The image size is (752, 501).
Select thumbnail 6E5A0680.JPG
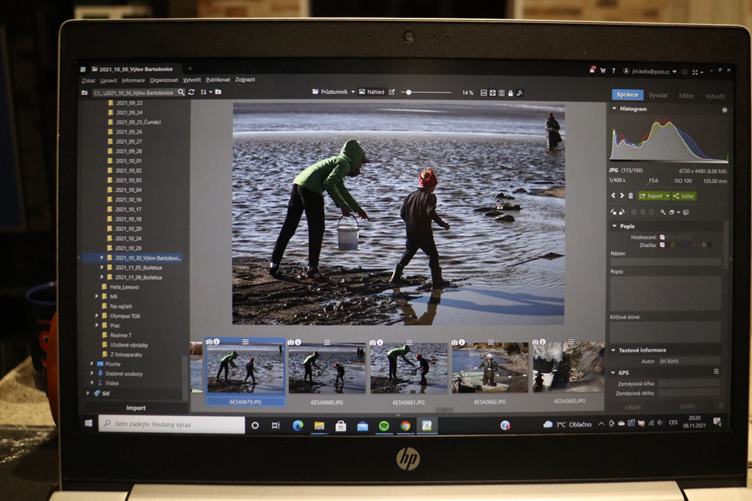(x=327, y=372)
